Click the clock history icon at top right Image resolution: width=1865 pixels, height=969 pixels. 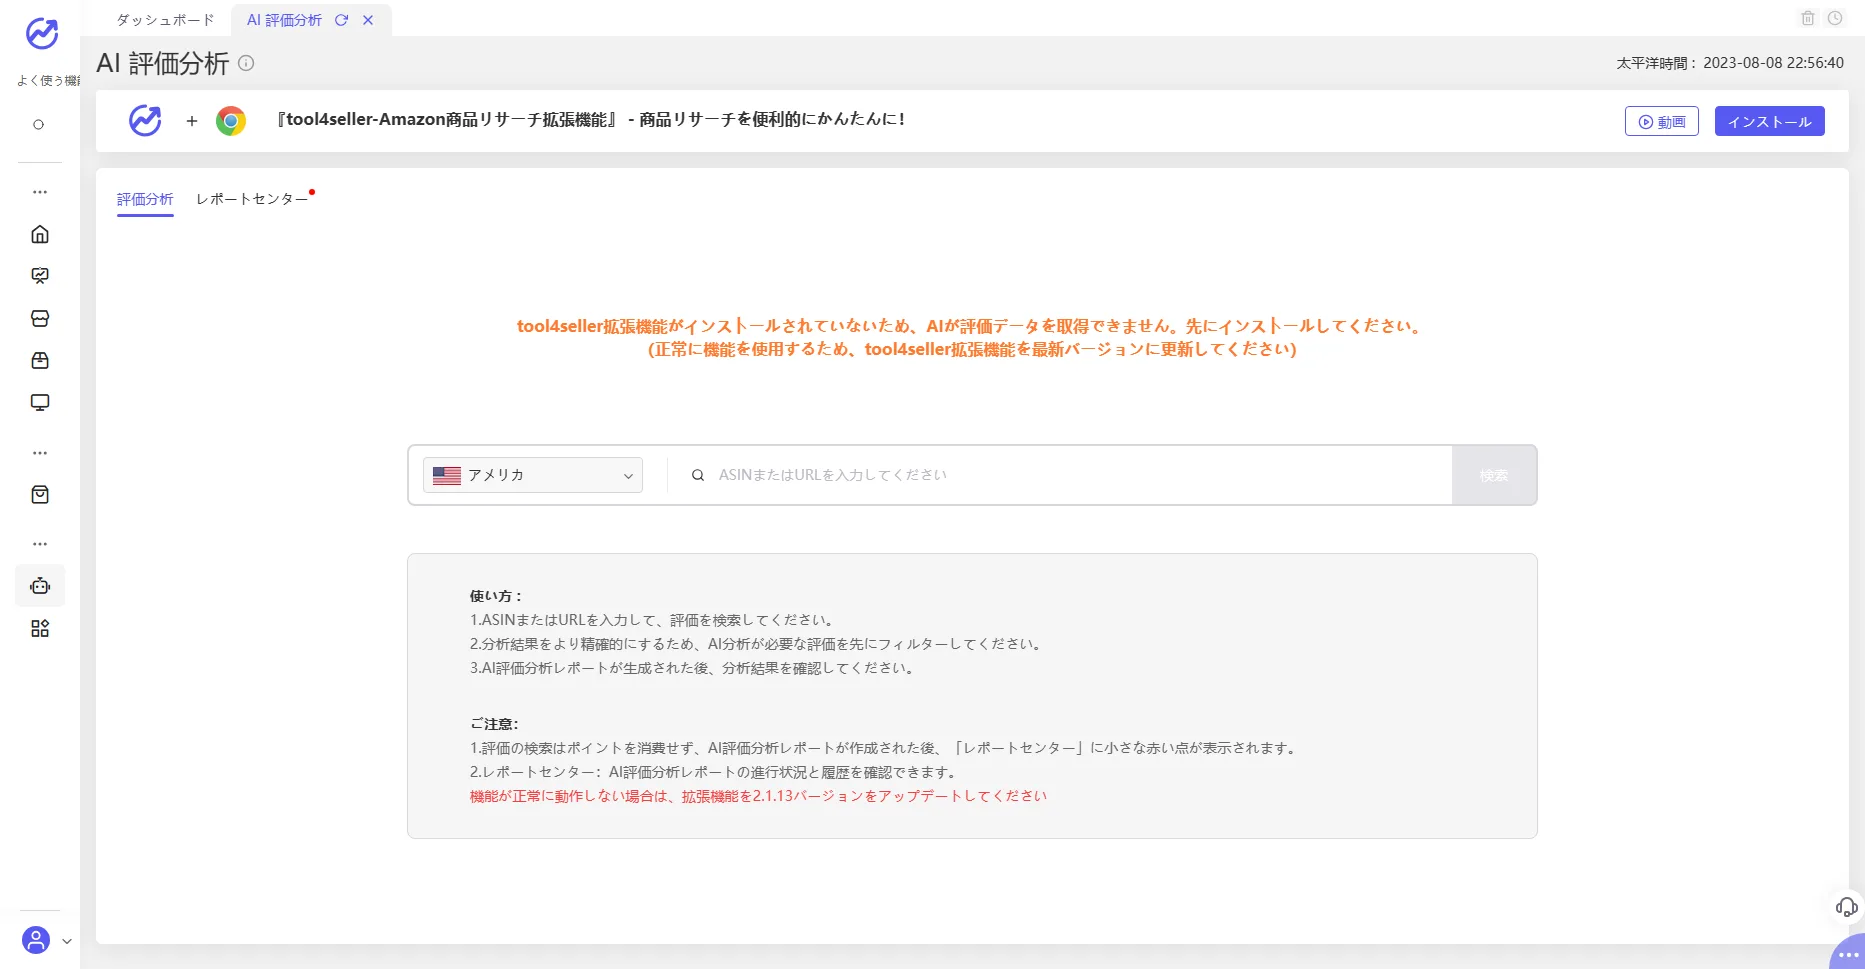click(x=1835, y=18)
